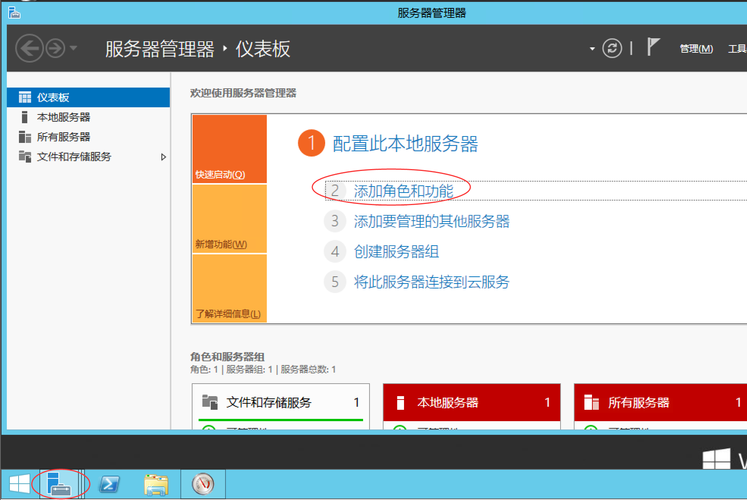Image resolution: width=747 pixels, height=500 pixels.
Task: Click the back navigation arrow
Action: (30, 49)
